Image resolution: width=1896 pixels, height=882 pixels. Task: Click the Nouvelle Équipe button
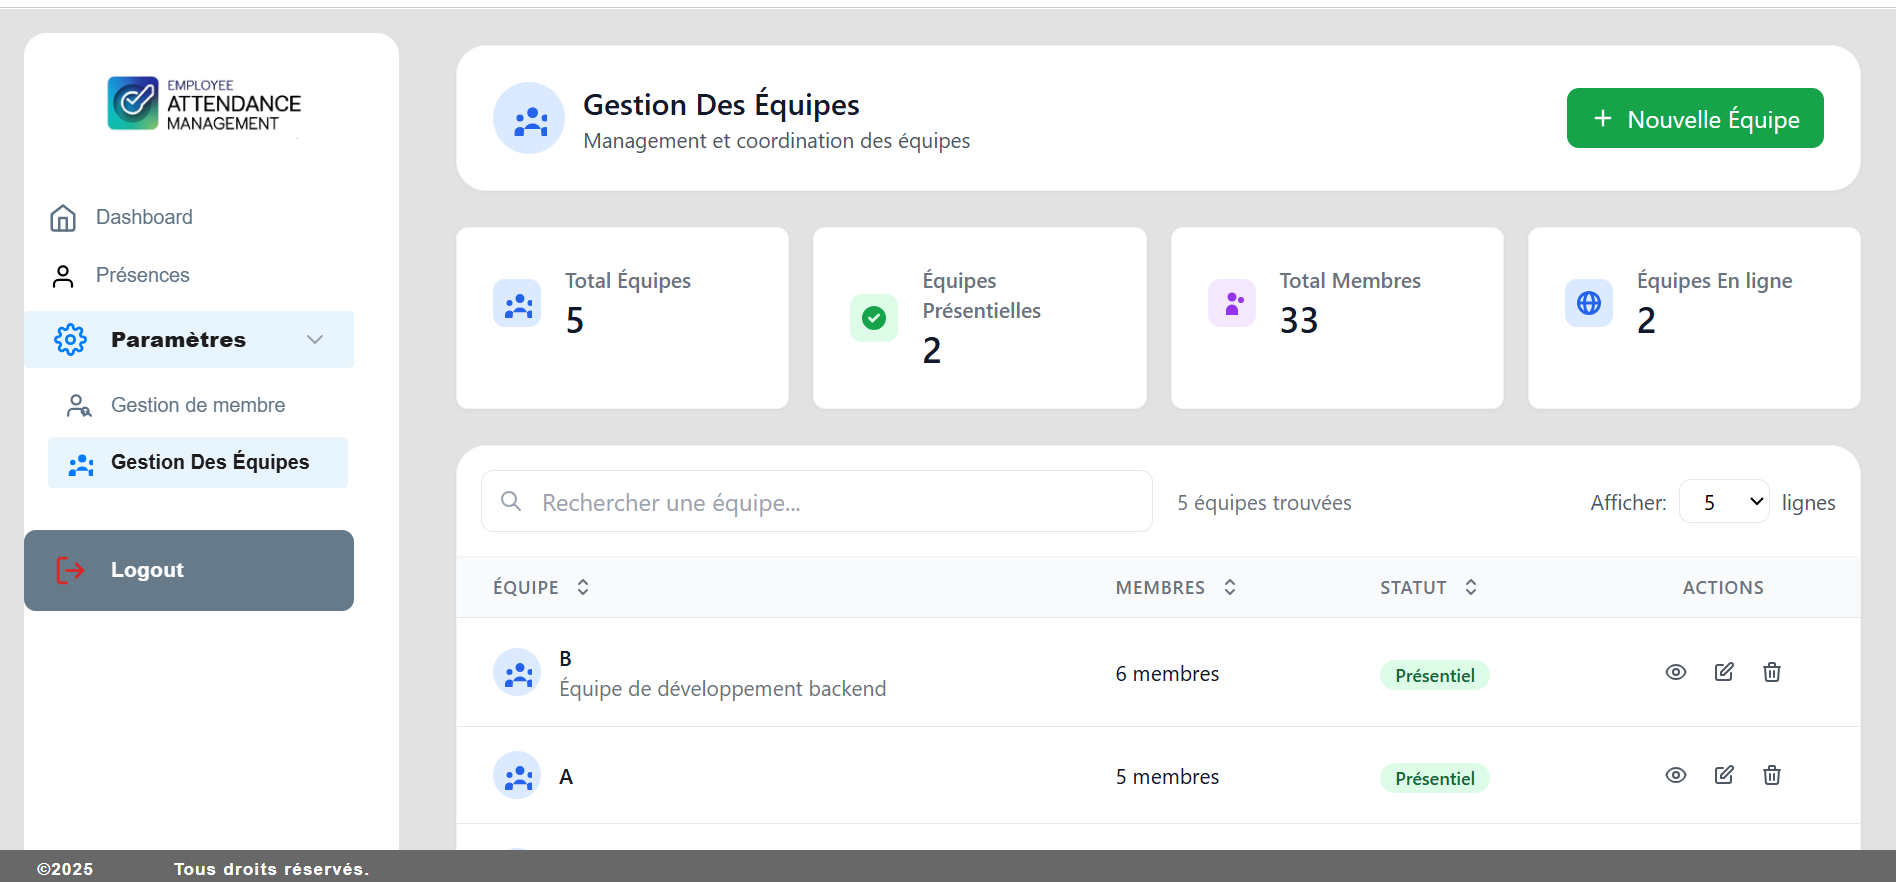[x=1694, y=119]
